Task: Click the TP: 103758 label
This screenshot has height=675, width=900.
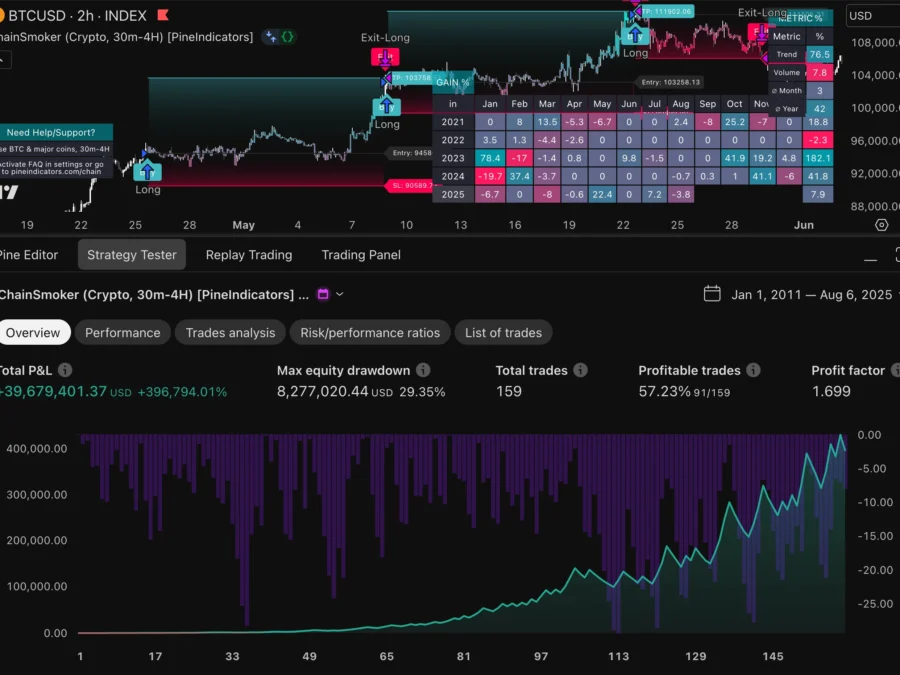Action: point(410,77)
